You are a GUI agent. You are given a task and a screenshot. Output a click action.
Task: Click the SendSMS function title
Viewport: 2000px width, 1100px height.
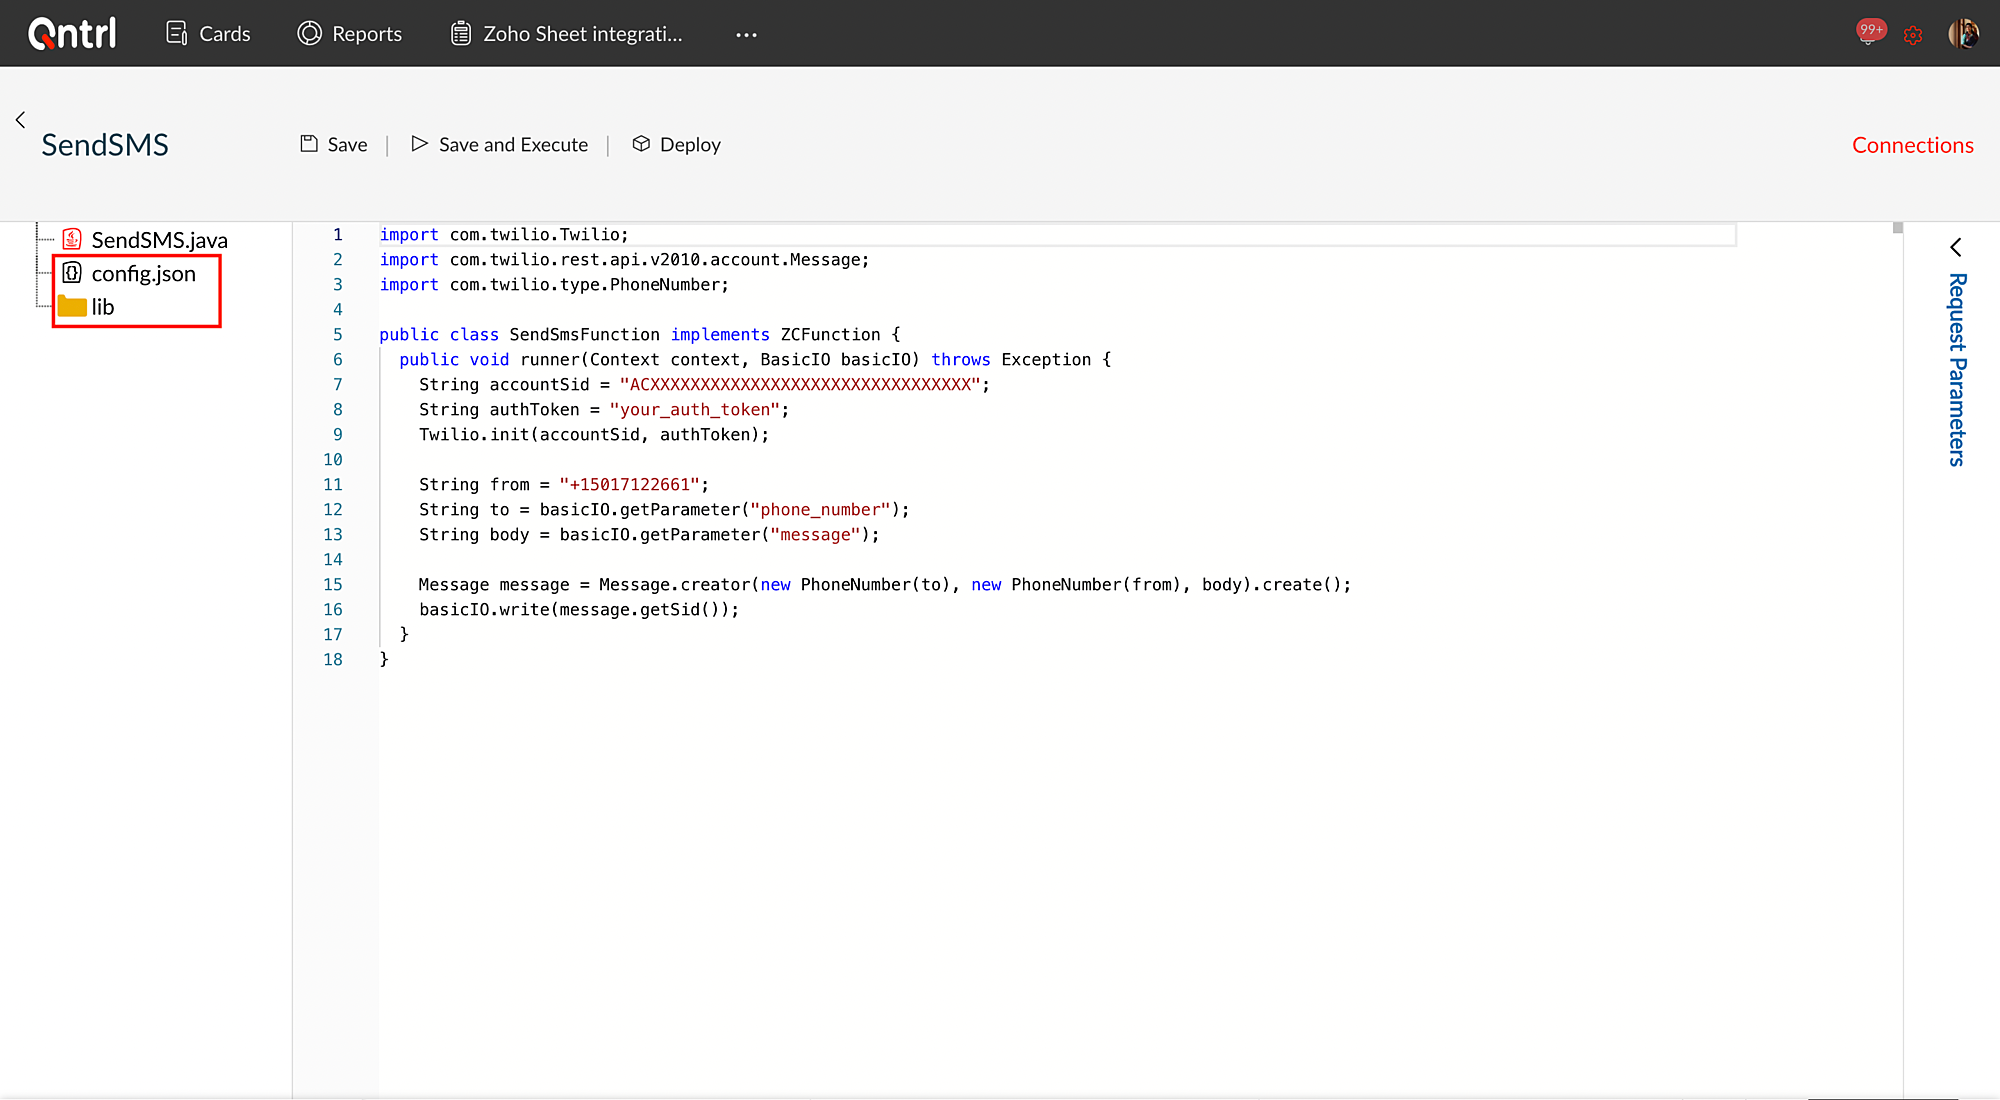click(x=105, y=145)
